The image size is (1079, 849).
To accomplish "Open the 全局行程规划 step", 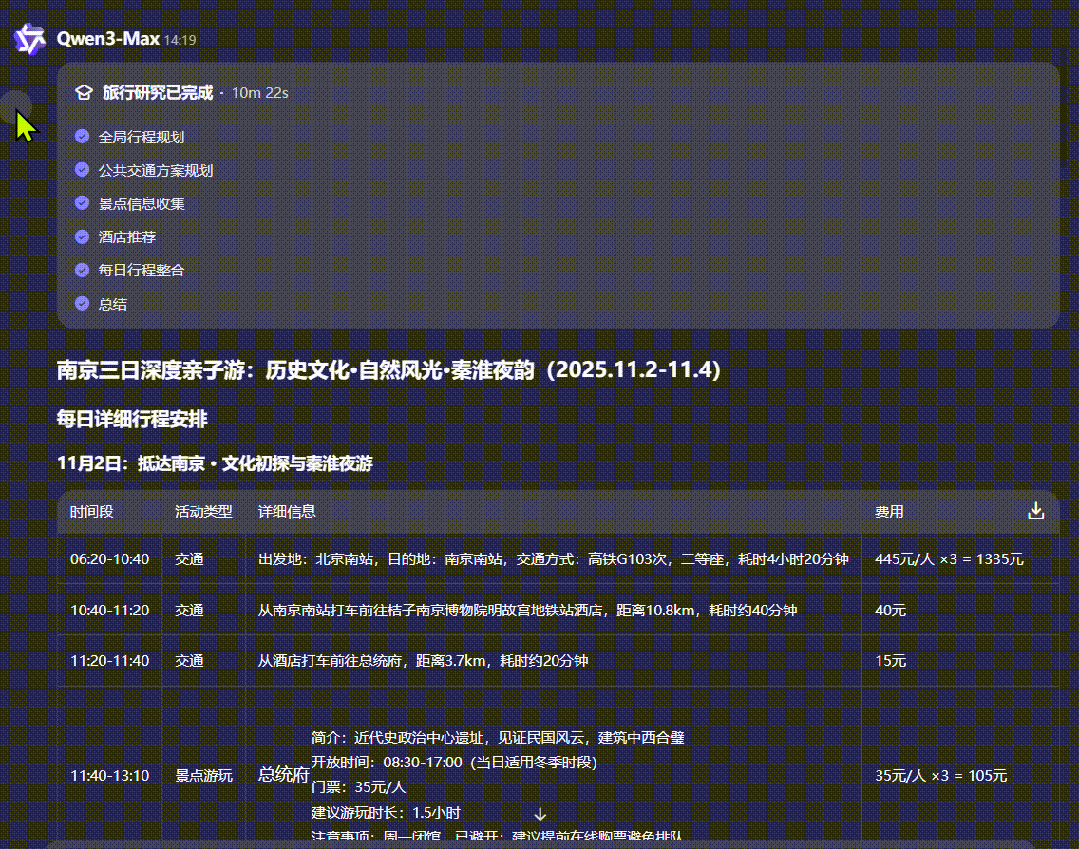I will 141,137.
